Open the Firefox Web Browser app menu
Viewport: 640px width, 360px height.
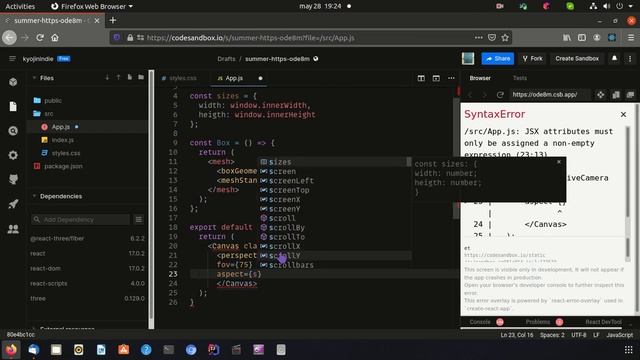[92, 6]
